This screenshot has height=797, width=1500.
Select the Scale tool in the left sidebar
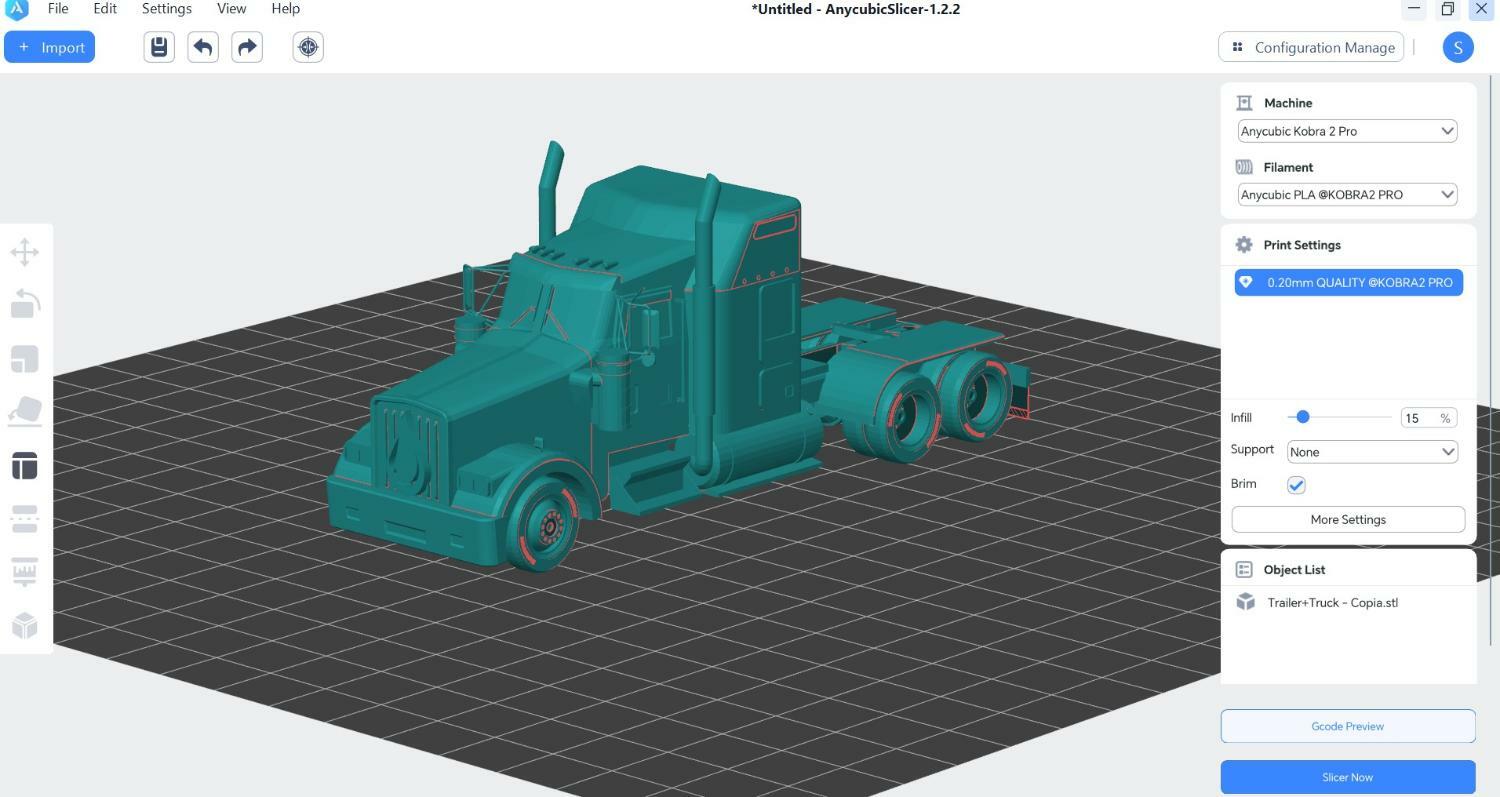pos(25,358)
